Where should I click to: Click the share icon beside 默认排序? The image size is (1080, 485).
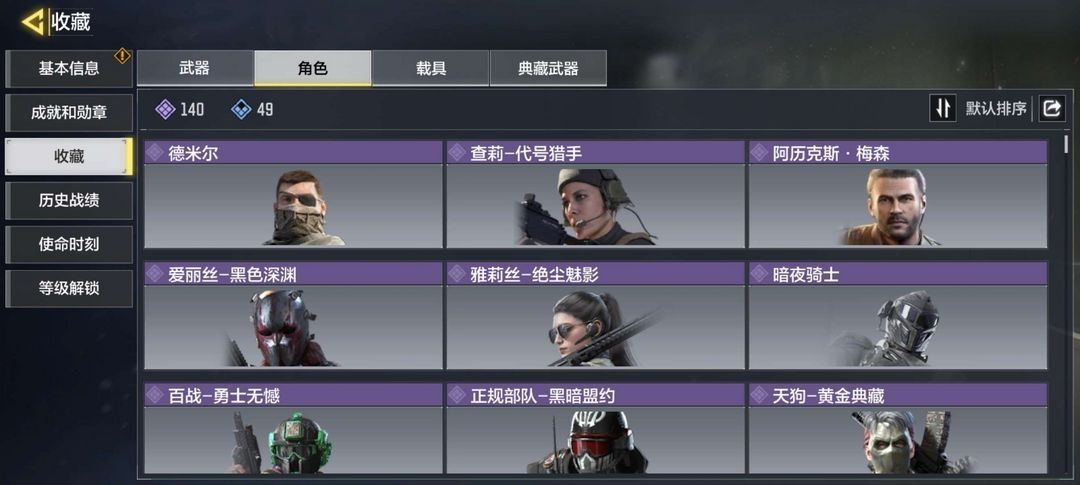tap(1052, 108)
